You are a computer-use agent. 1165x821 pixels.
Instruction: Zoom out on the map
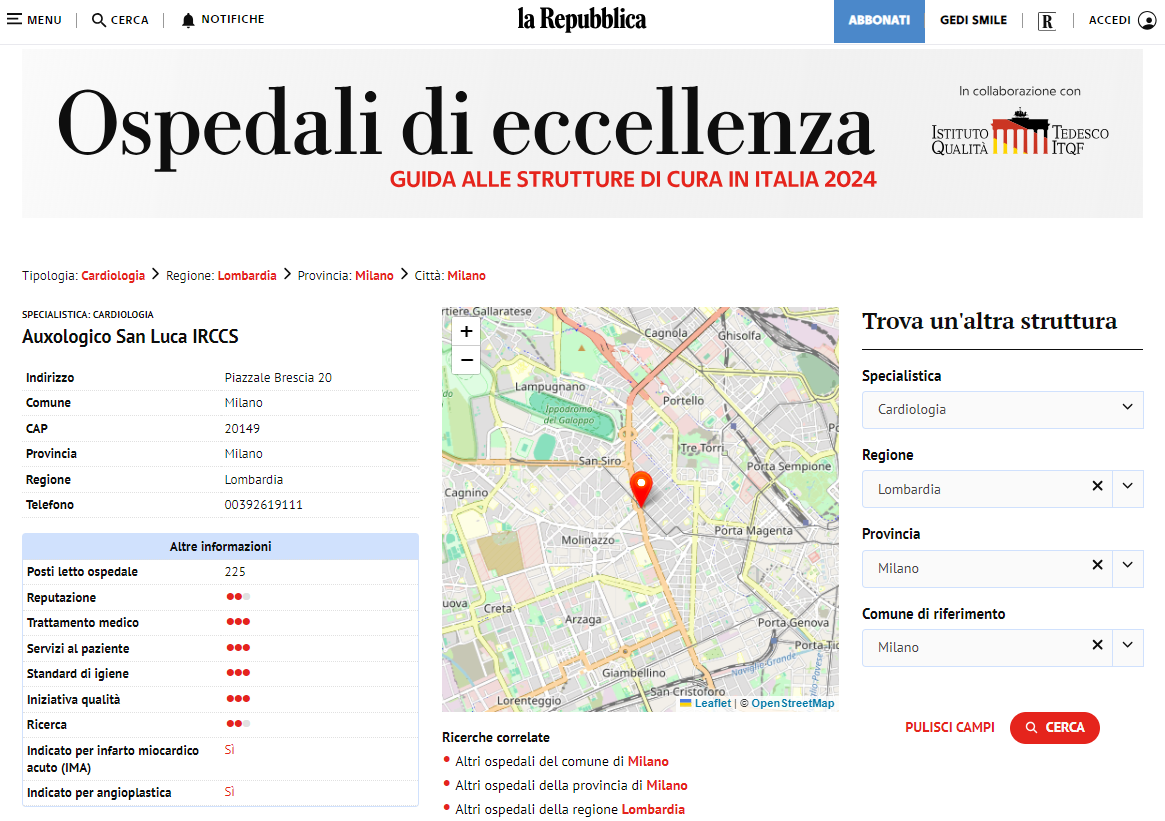(466, 360)
